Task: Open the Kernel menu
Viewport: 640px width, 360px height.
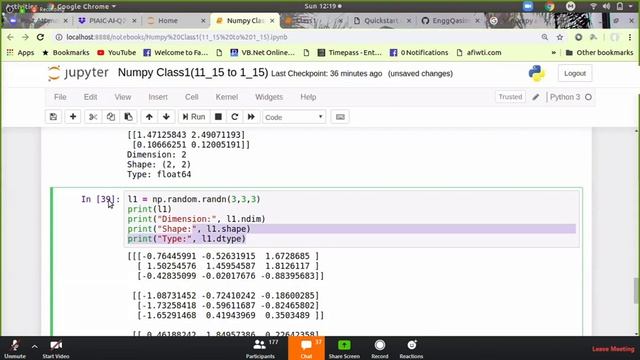Action: click(x=227, y=97)
